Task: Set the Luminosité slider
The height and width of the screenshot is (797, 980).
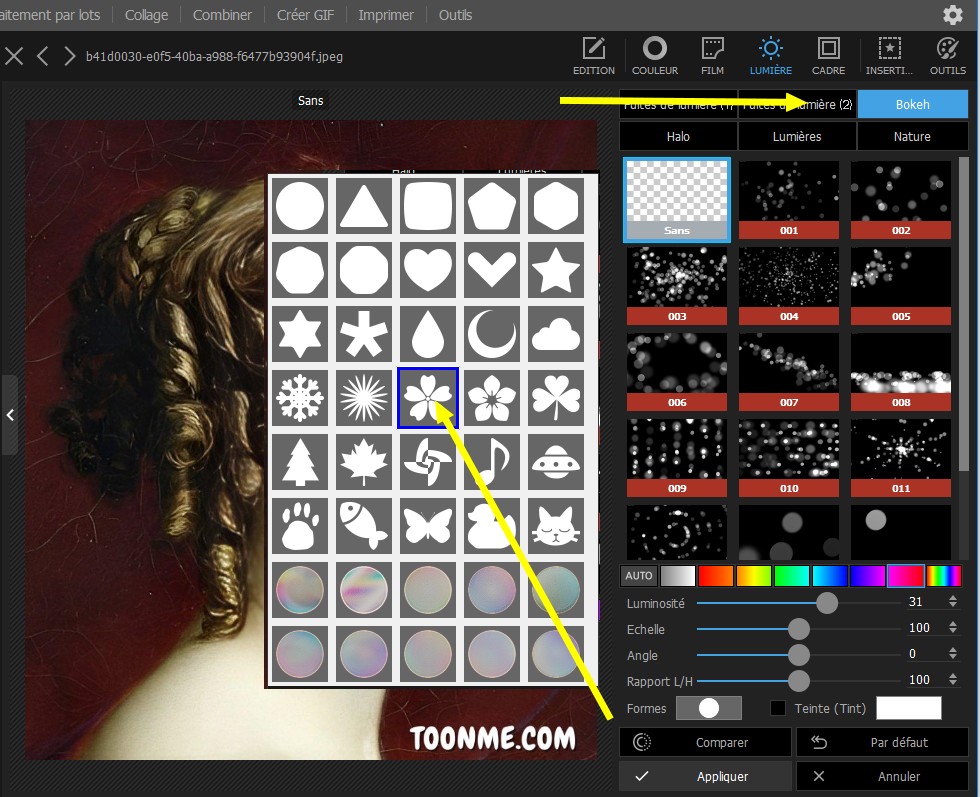Action: pos(826,603)
